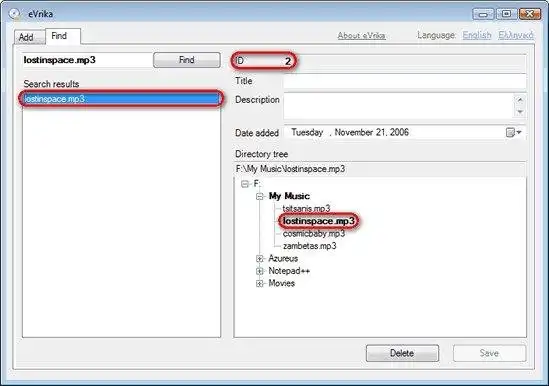
Task: Select the Notepad++ folder label
Action: pyautogui.click(x=289, y=271)
